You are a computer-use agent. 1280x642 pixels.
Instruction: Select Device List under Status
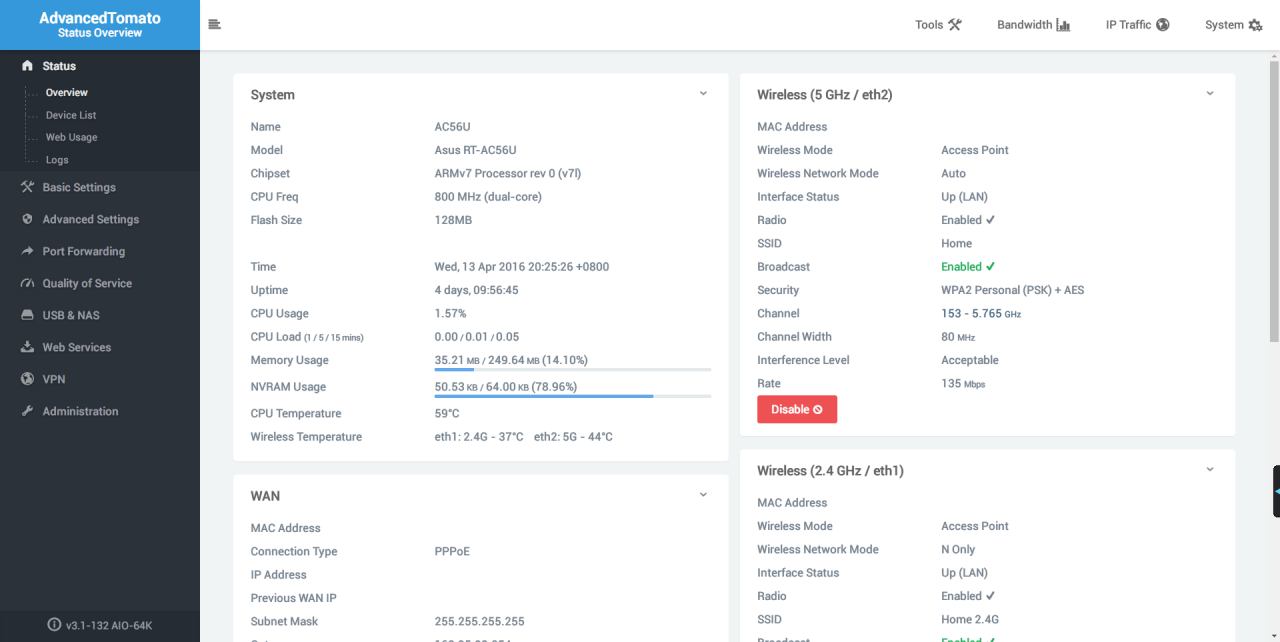pyautogui.click(x=71, y=115)
